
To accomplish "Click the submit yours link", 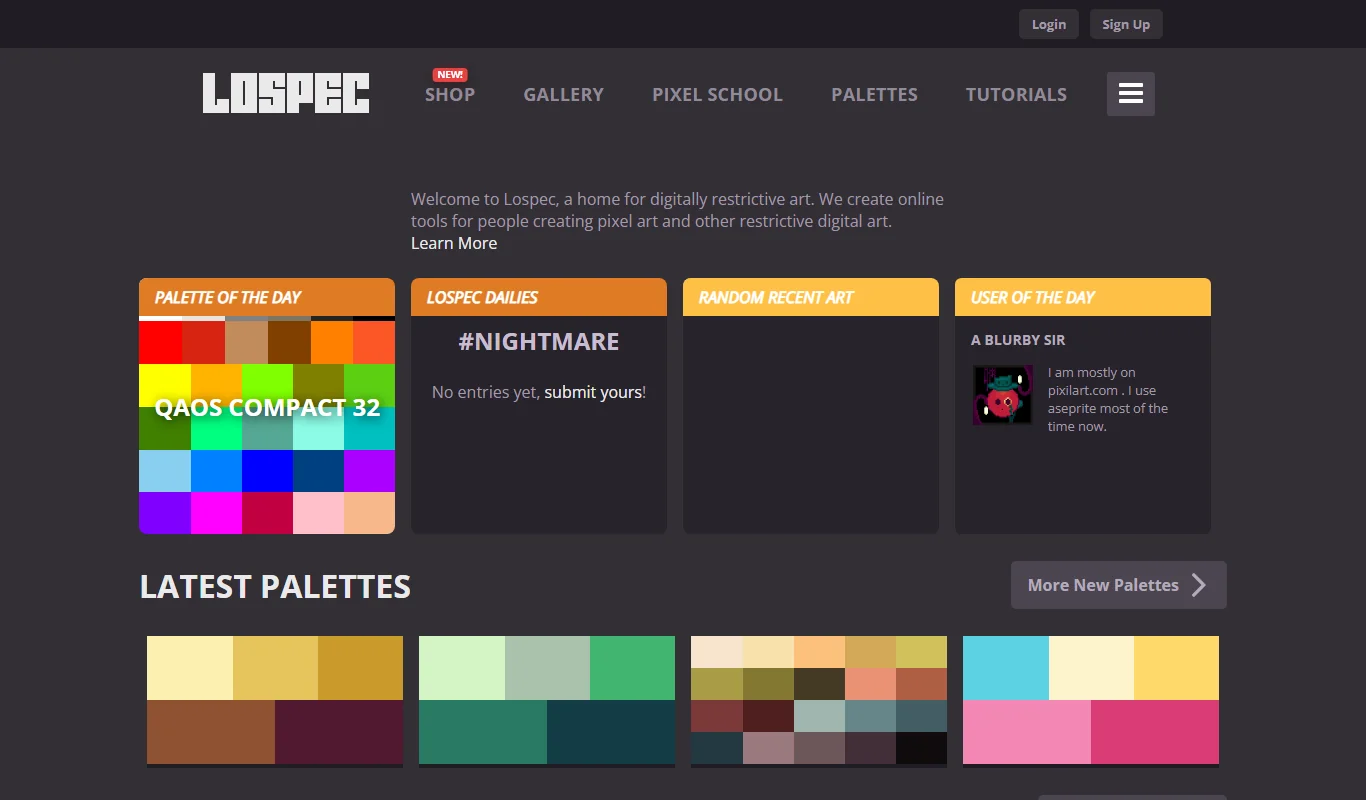I will [x=593, y=392].
